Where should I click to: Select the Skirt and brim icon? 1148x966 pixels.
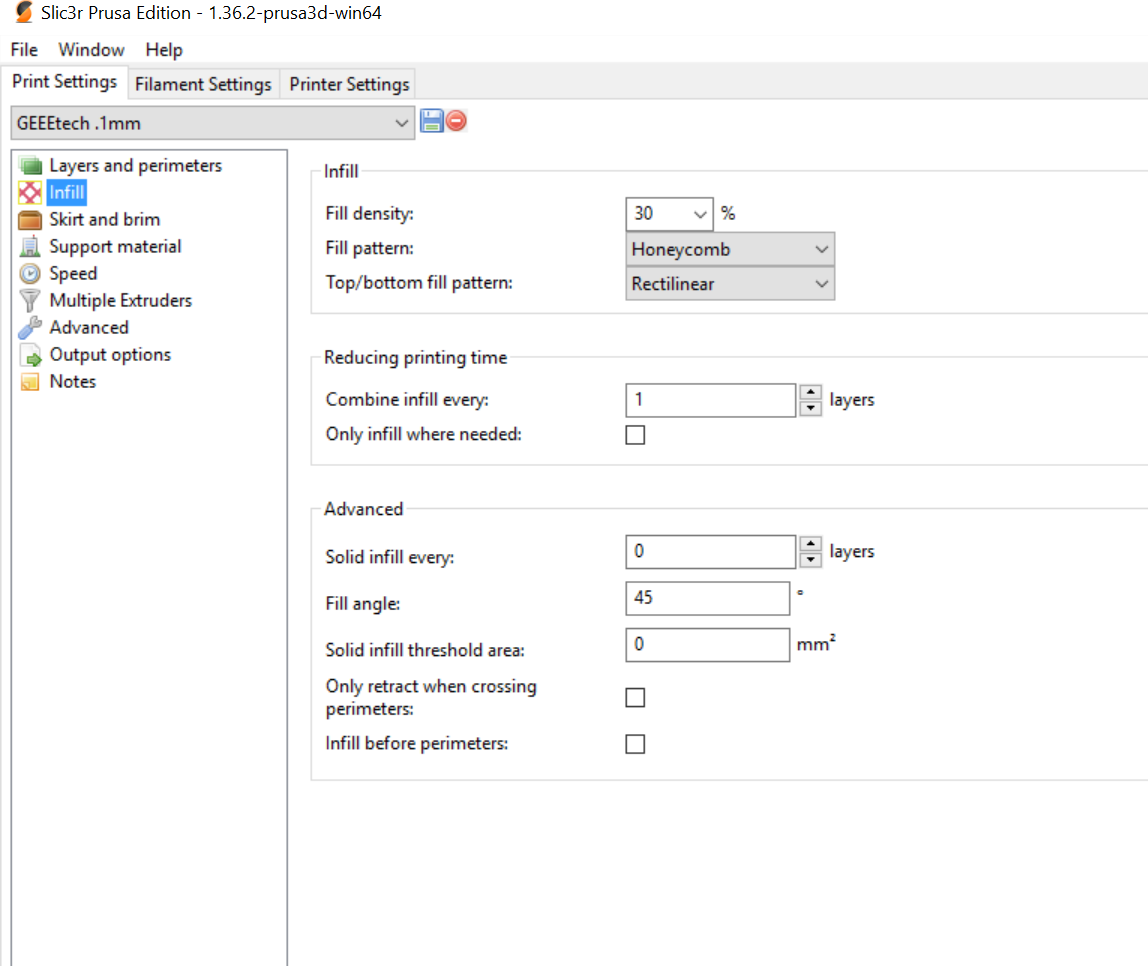[31, 220]
